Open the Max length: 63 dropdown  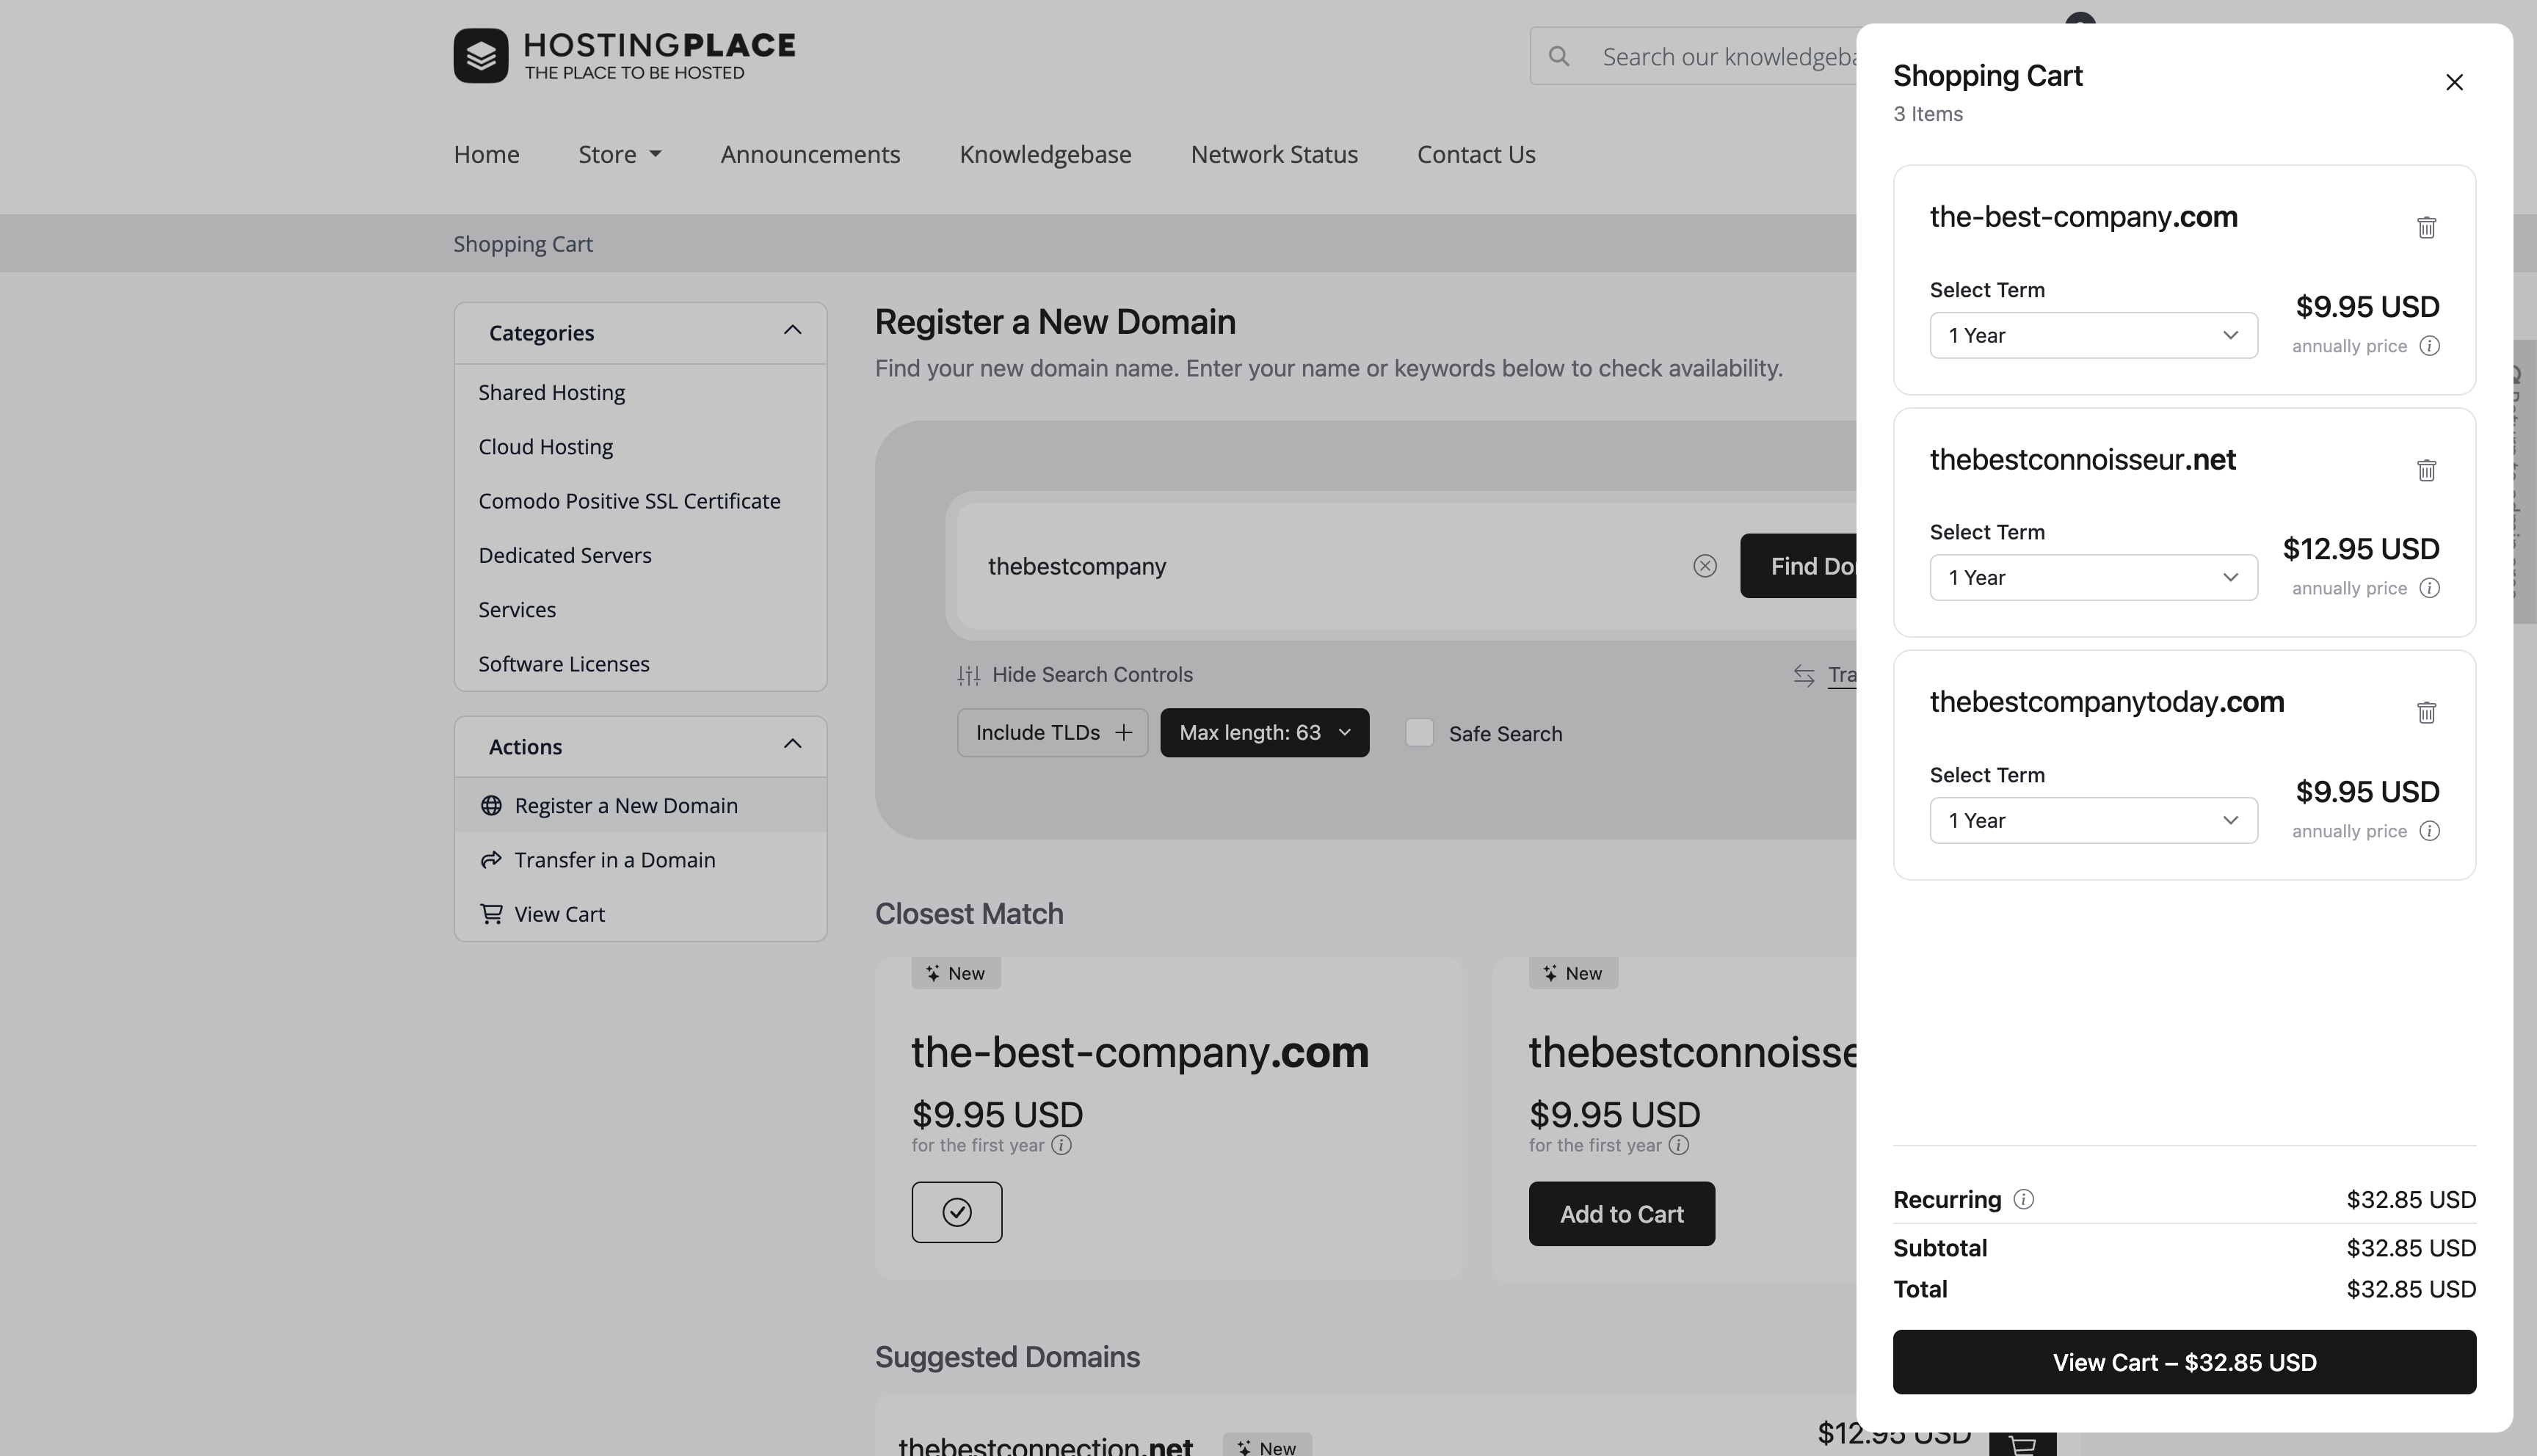tap(1264, 733)
